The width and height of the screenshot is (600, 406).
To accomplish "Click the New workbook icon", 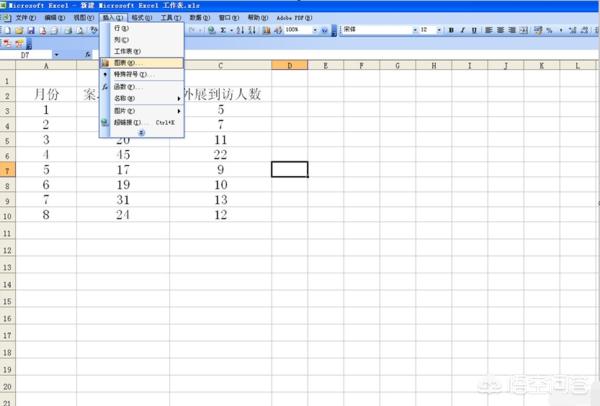I will [x=7, y=30].
